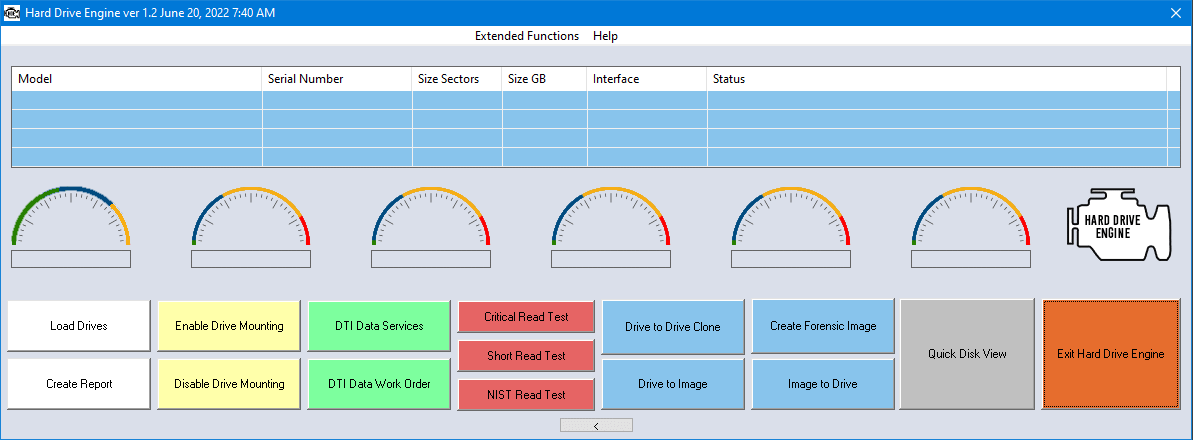Viewport: 1193px width, 440px height.
Task: Open the Extended Functions menu
Action: [527, 36]
